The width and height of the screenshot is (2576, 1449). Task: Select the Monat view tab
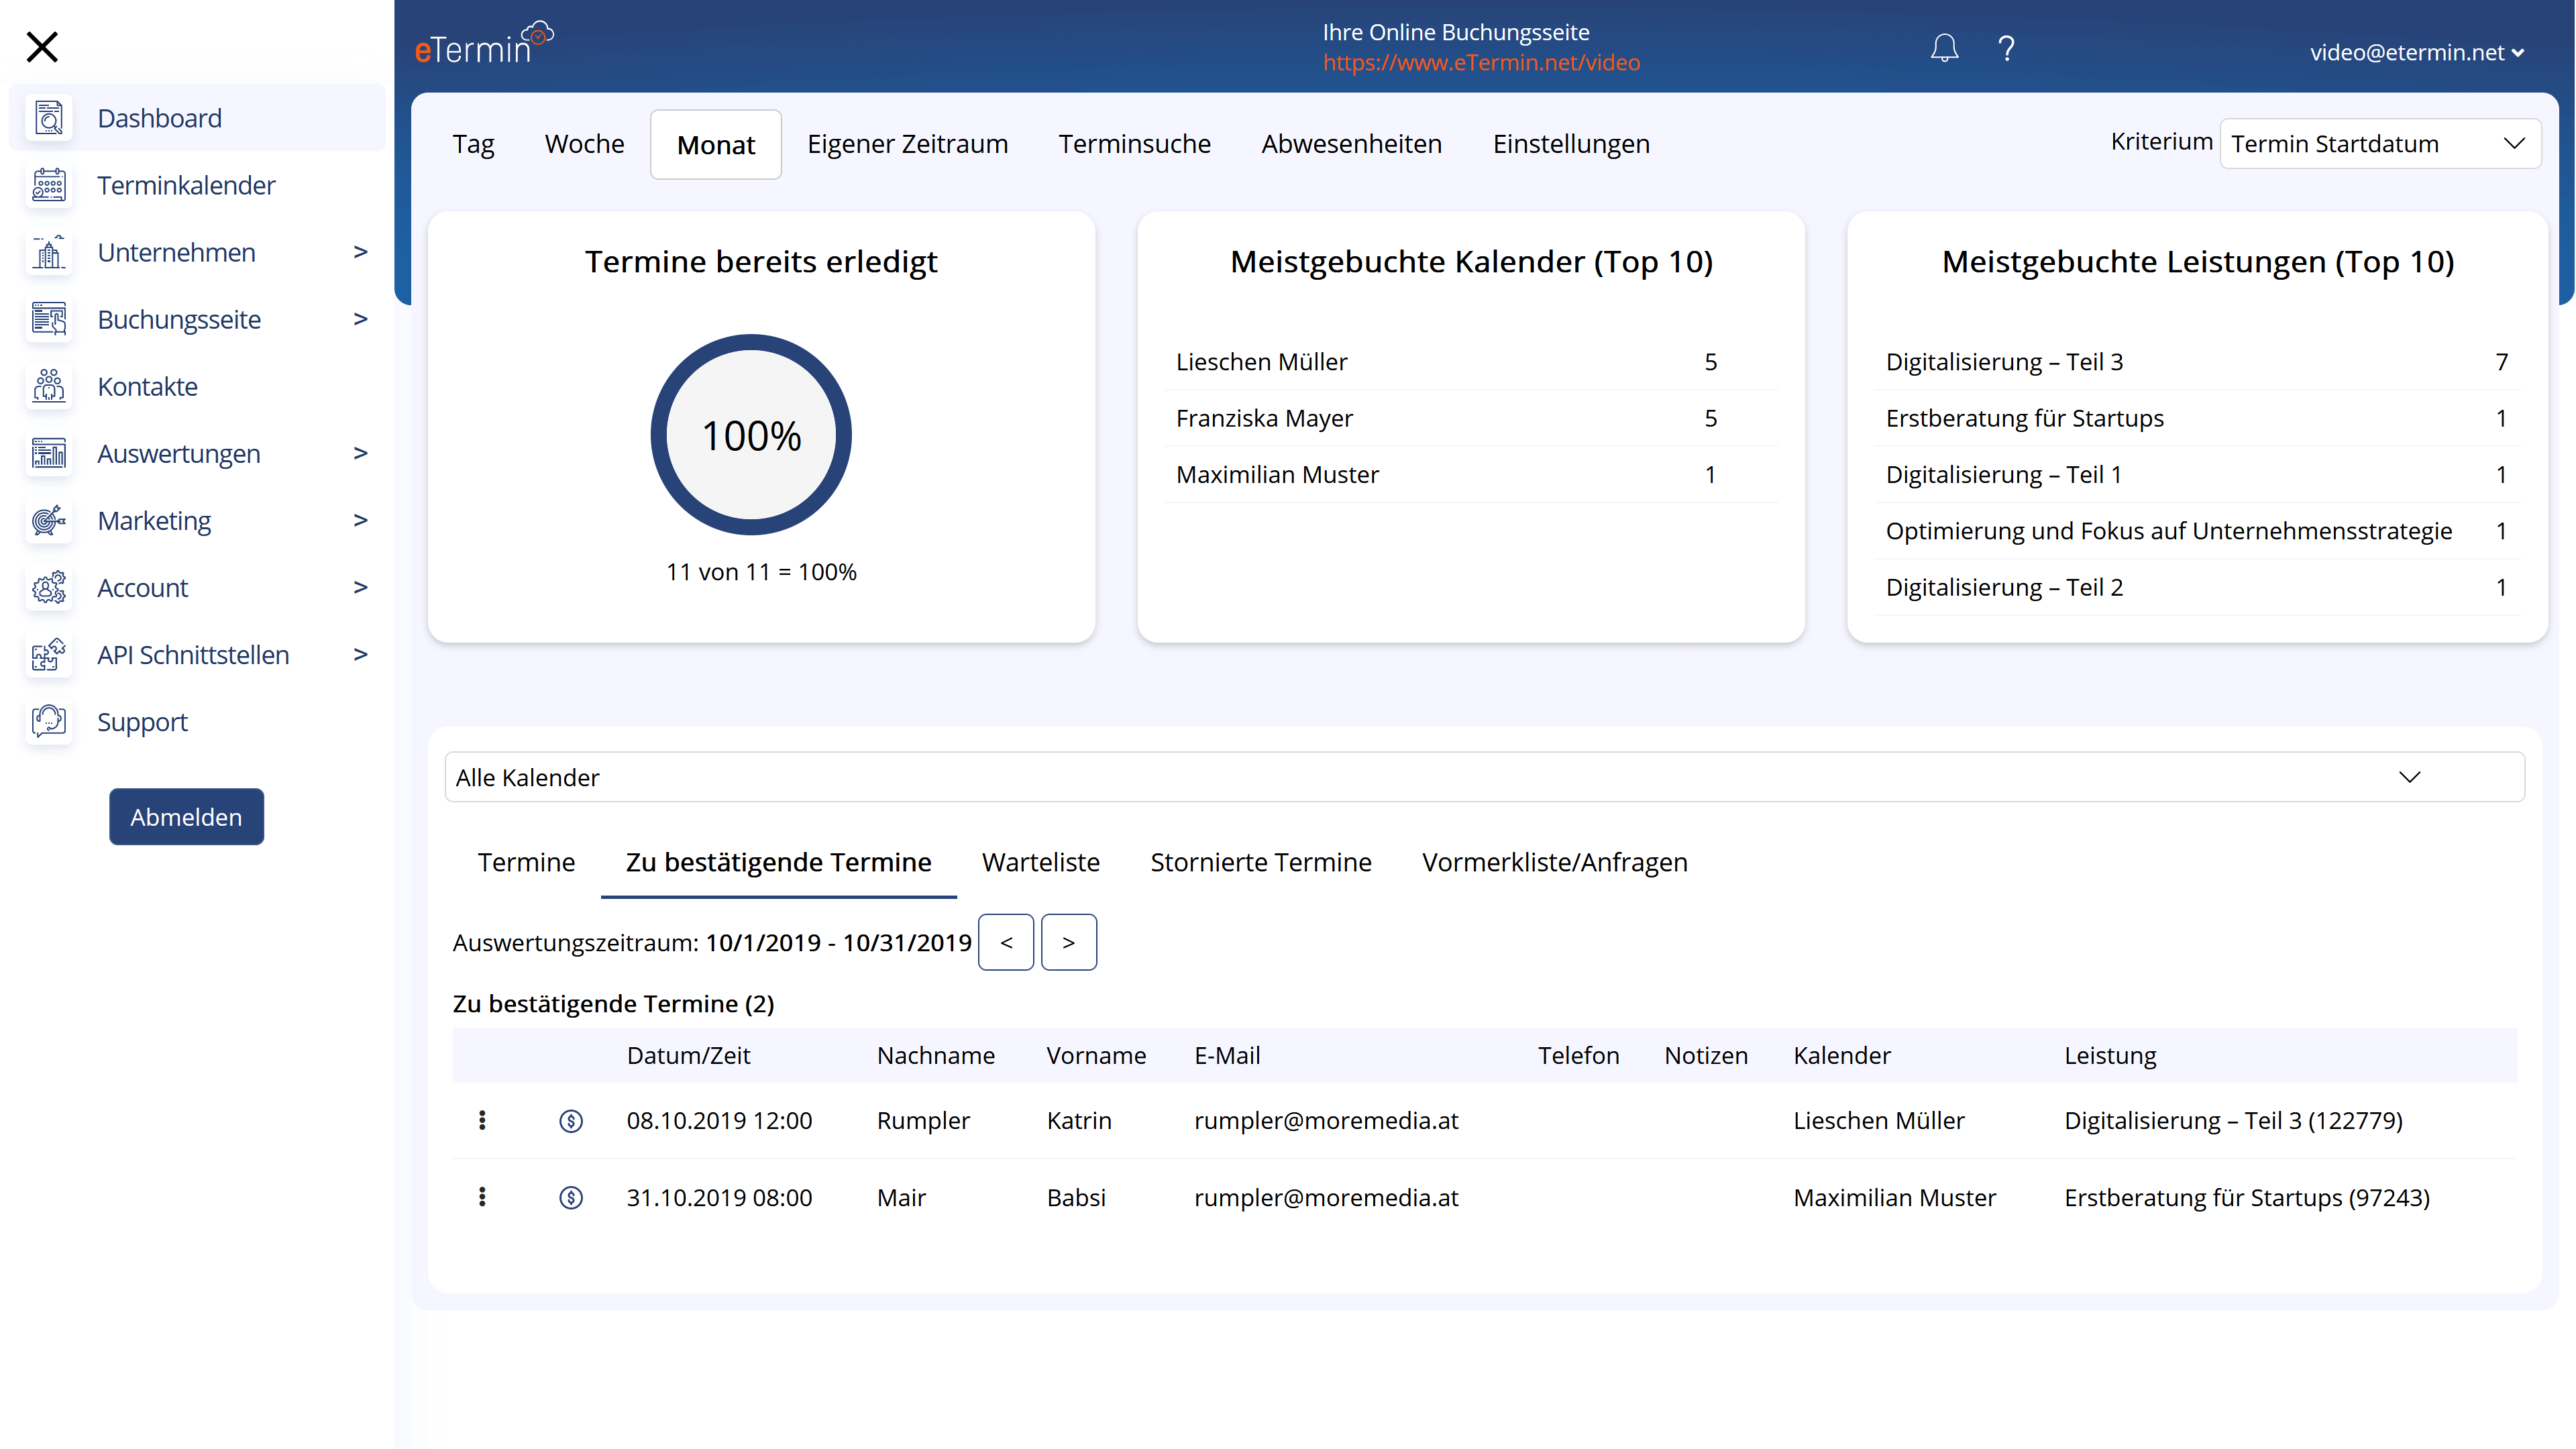tap(716, 145)
